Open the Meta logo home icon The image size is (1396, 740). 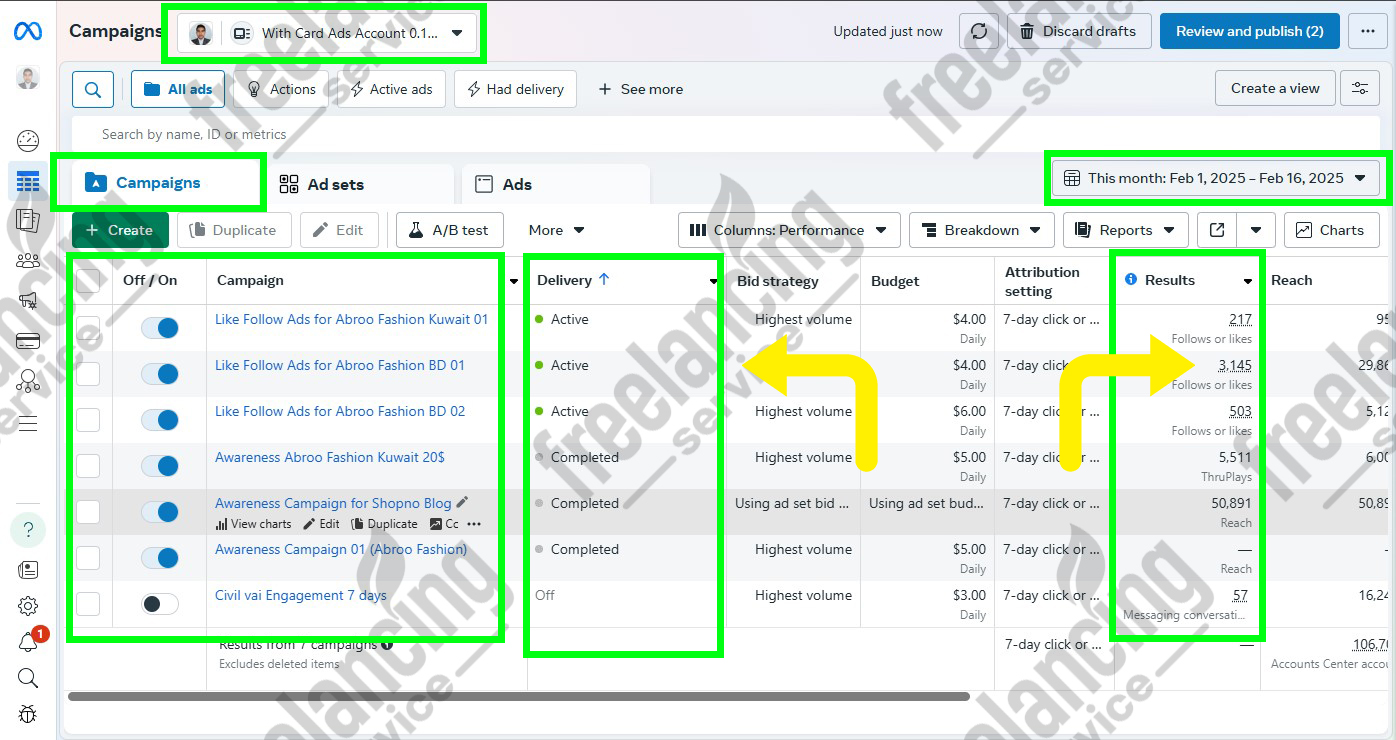click(28, 31)
